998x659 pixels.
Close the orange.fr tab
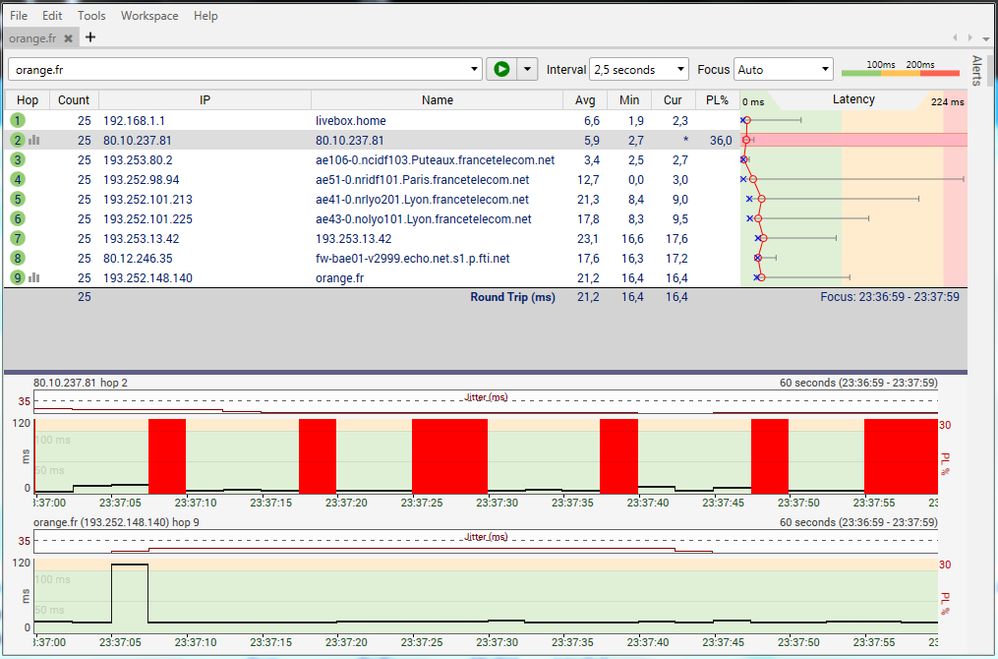(x=68, y=38)
